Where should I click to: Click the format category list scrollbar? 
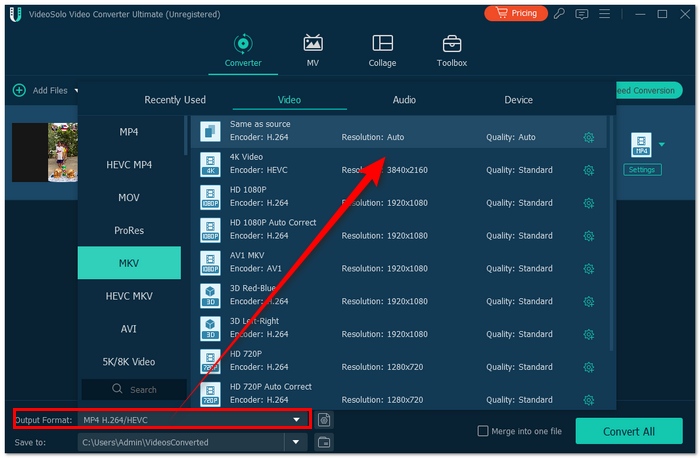(186, 136)
